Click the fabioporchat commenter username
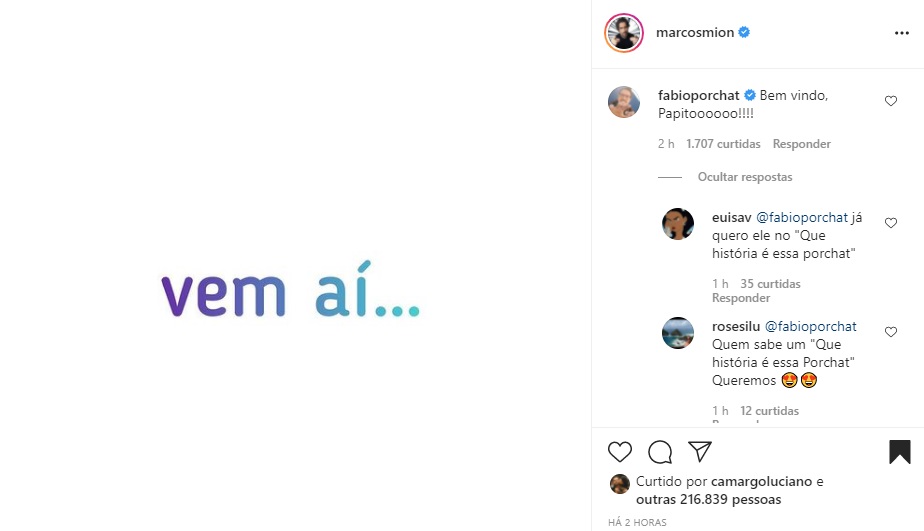This screenshot has width=924, height=531. pyautogui.click(x=698, y=95)
